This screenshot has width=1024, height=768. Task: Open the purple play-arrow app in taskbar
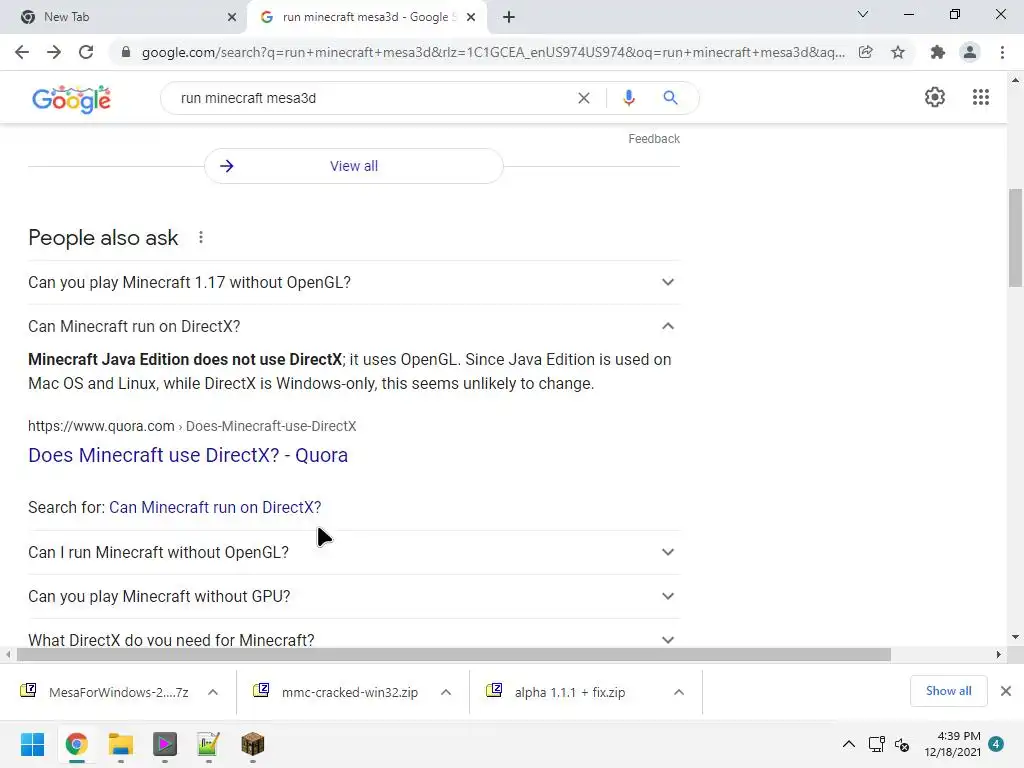(165, 744)
